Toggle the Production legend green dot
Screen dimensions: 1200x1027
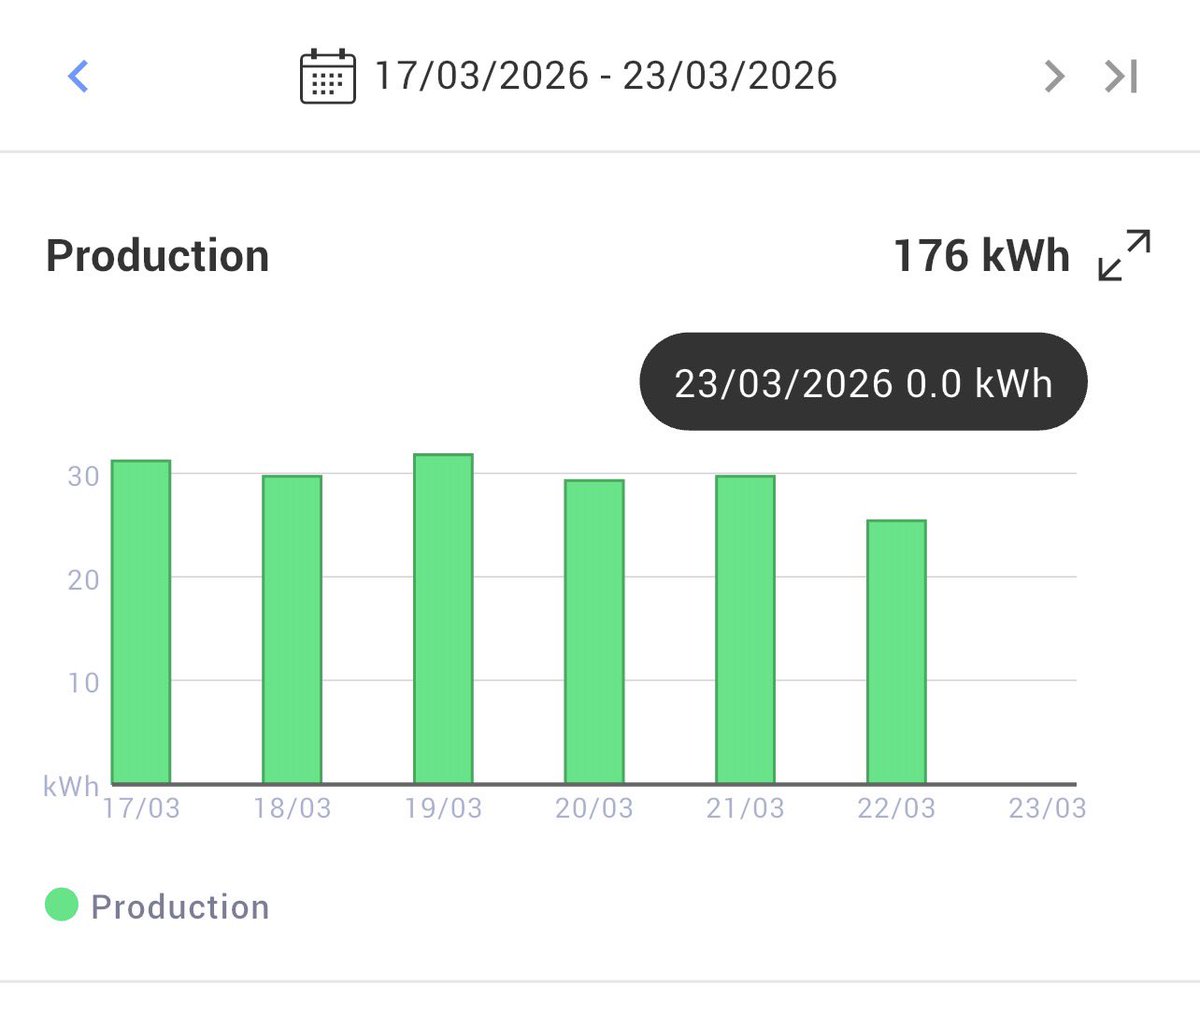[x=61, y=905]
